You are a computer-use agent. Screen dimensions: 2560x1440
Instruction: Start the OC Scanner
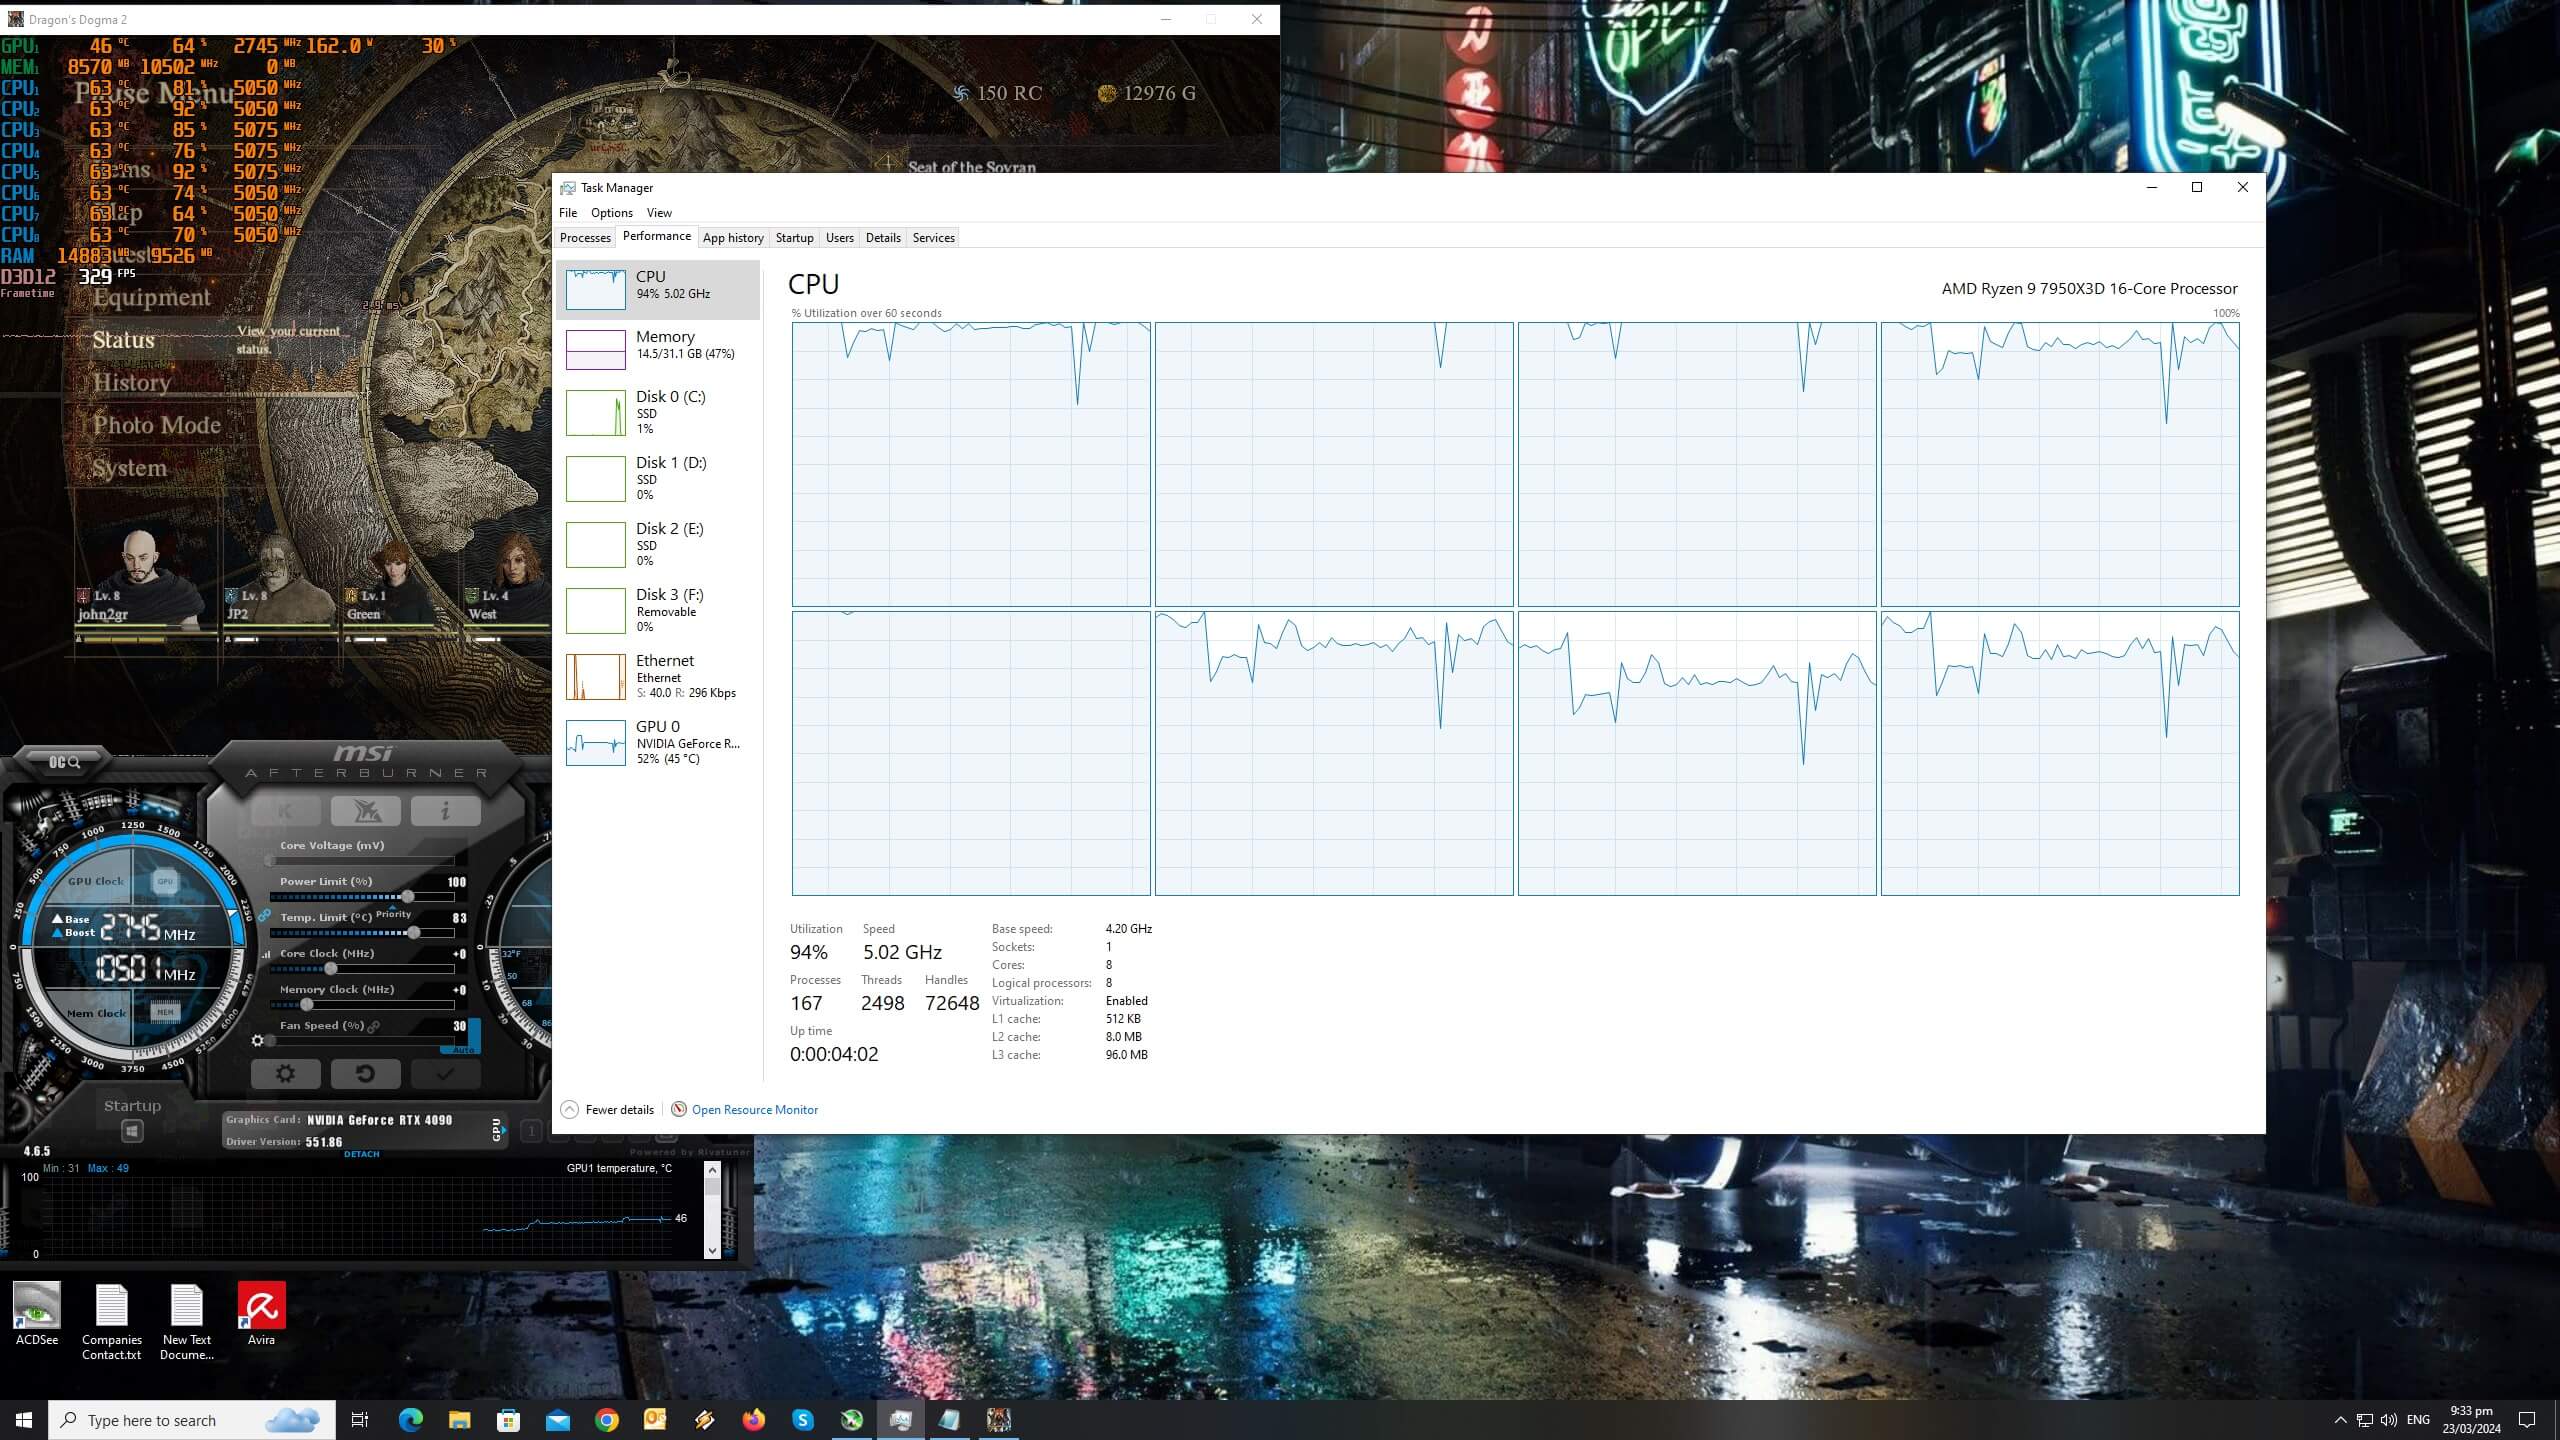pos(64,762)
